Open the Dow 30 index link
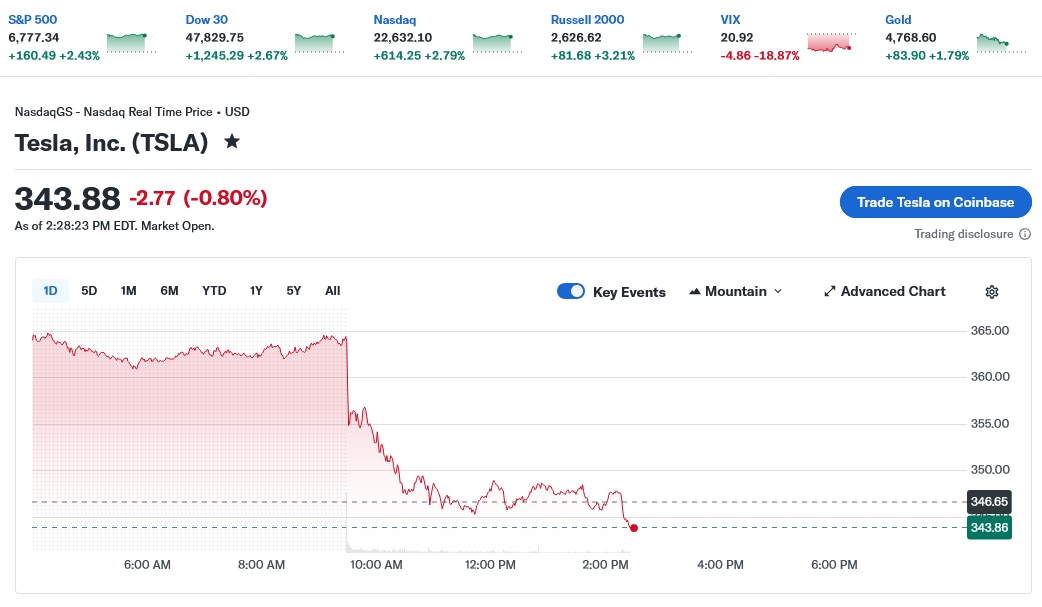Screen dimensions: 1042x607 207,20
